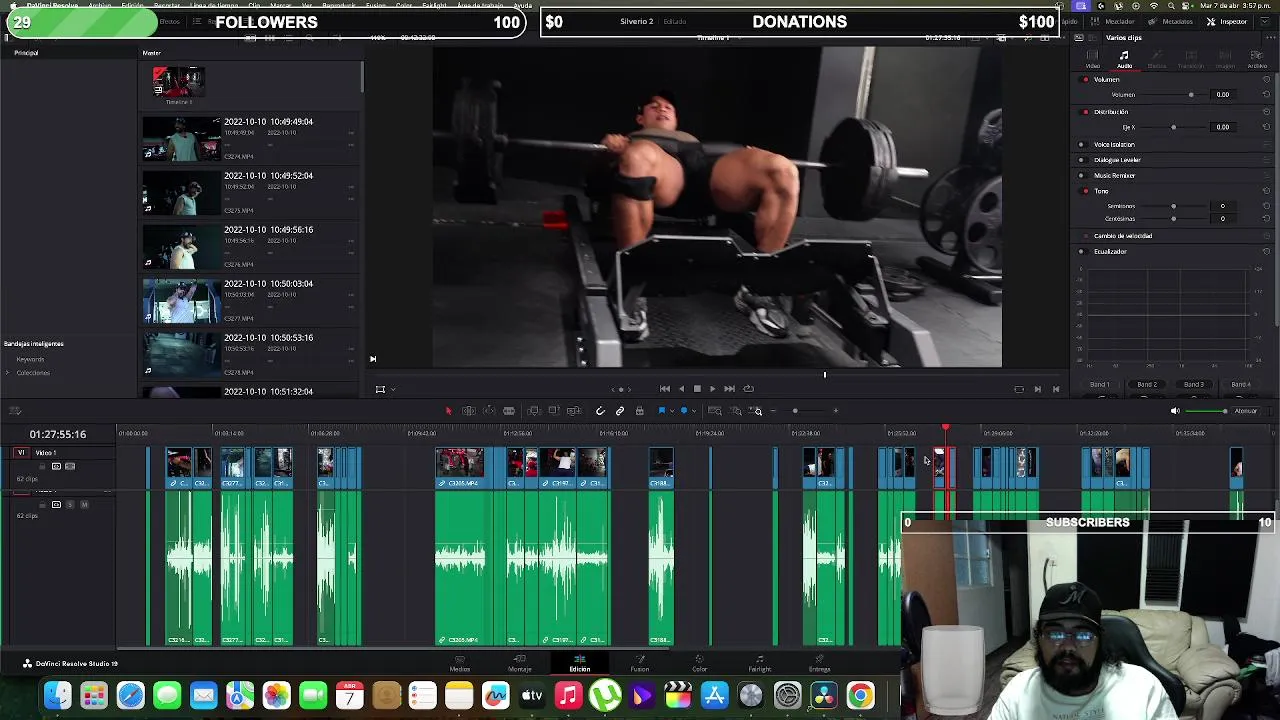Switch to the Medios page
Screen dimensions: 1280x720
460,664
